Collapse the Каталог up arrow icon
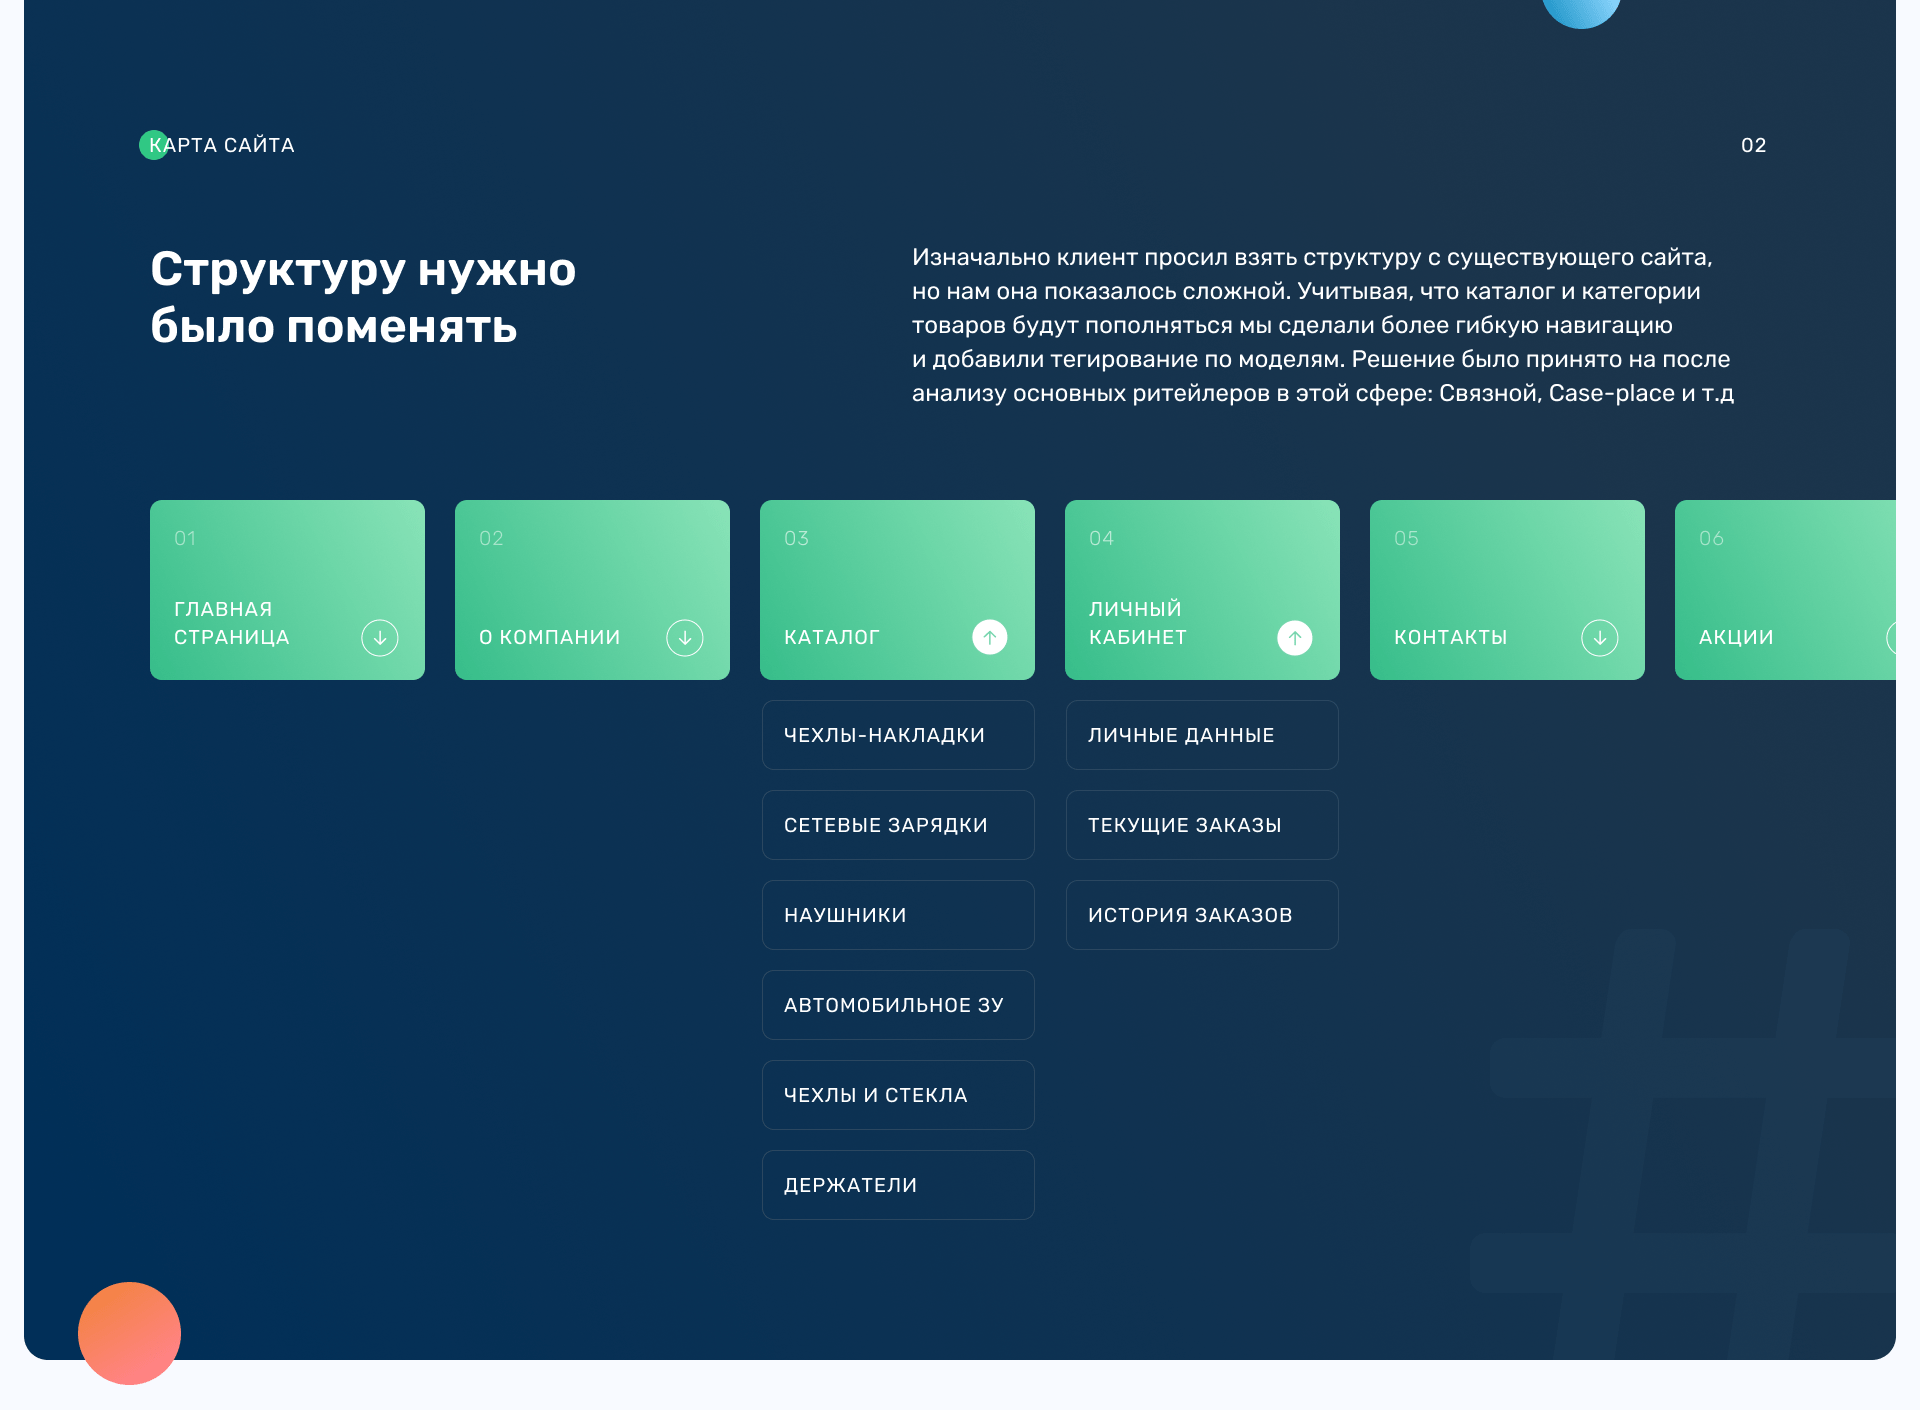The height and width of the screenshot is (1410, 1920). click(x=990, y=637)
